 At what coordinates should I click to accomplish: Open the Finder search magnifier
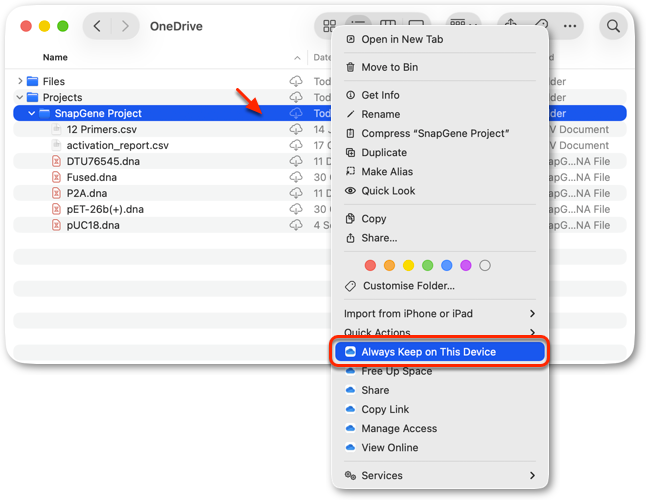pyautogui.click(x=613, y=26)
